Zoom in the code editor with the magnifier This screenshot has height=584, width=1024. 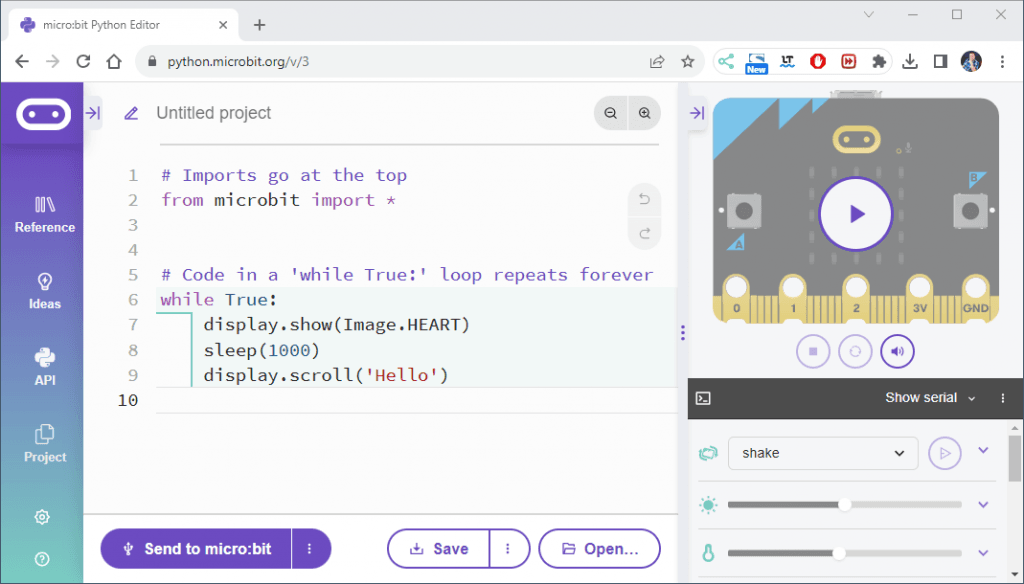coord(644,113)
